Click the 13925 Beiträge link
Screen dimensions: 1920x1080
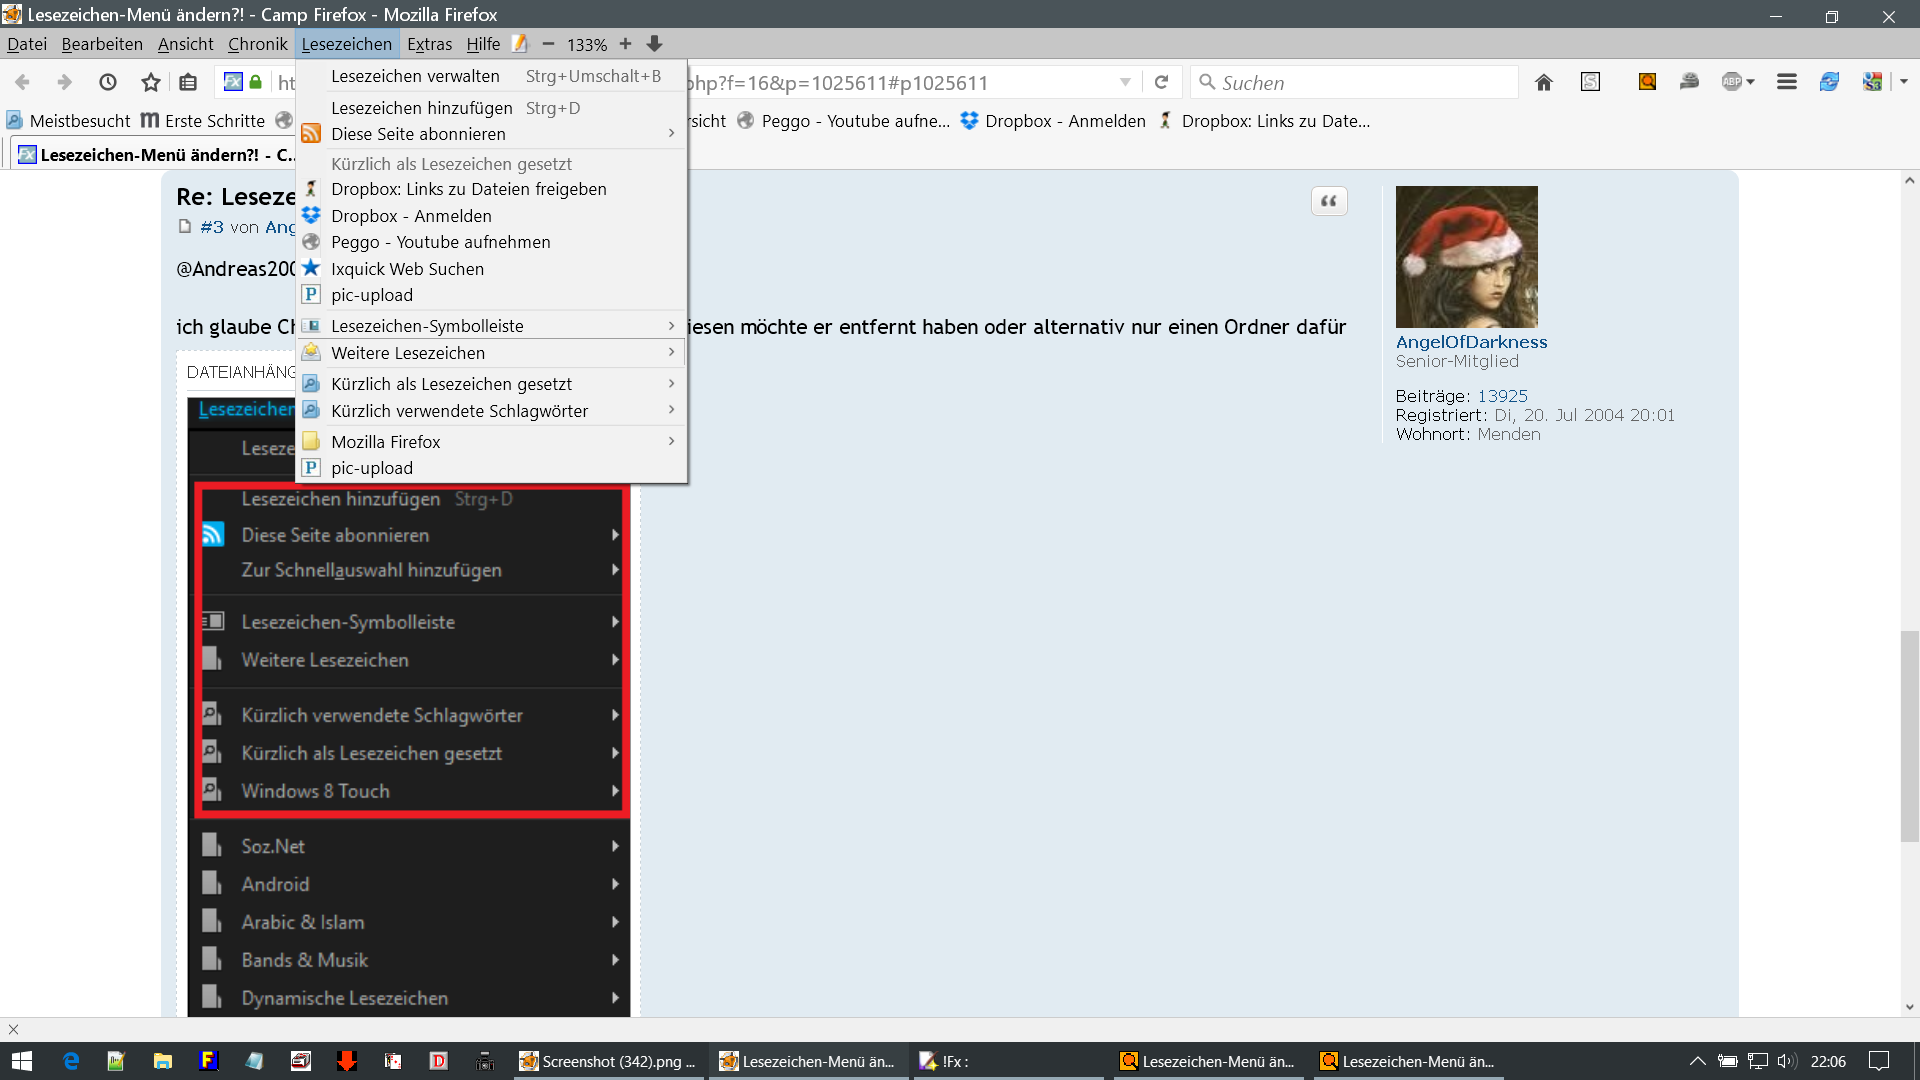tap(1502, 396)
